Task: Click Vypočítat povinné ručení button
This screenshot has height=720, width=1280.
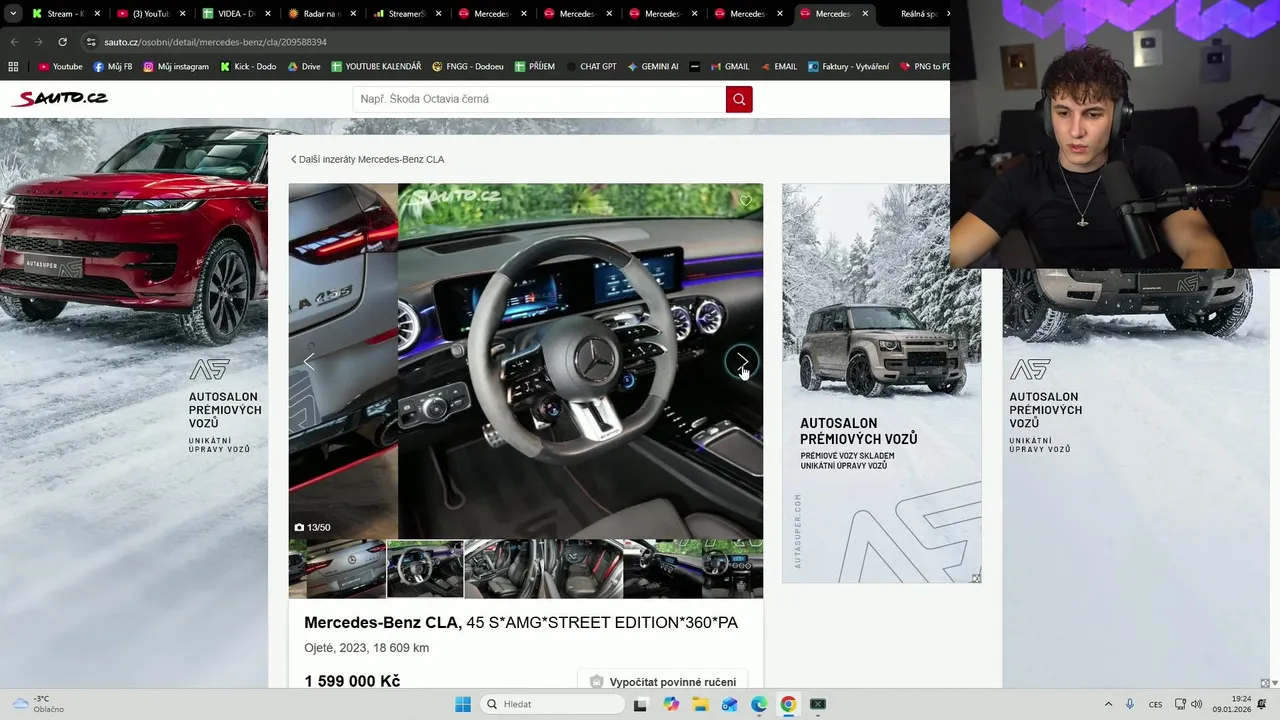Action: click(x=663, y=682)
